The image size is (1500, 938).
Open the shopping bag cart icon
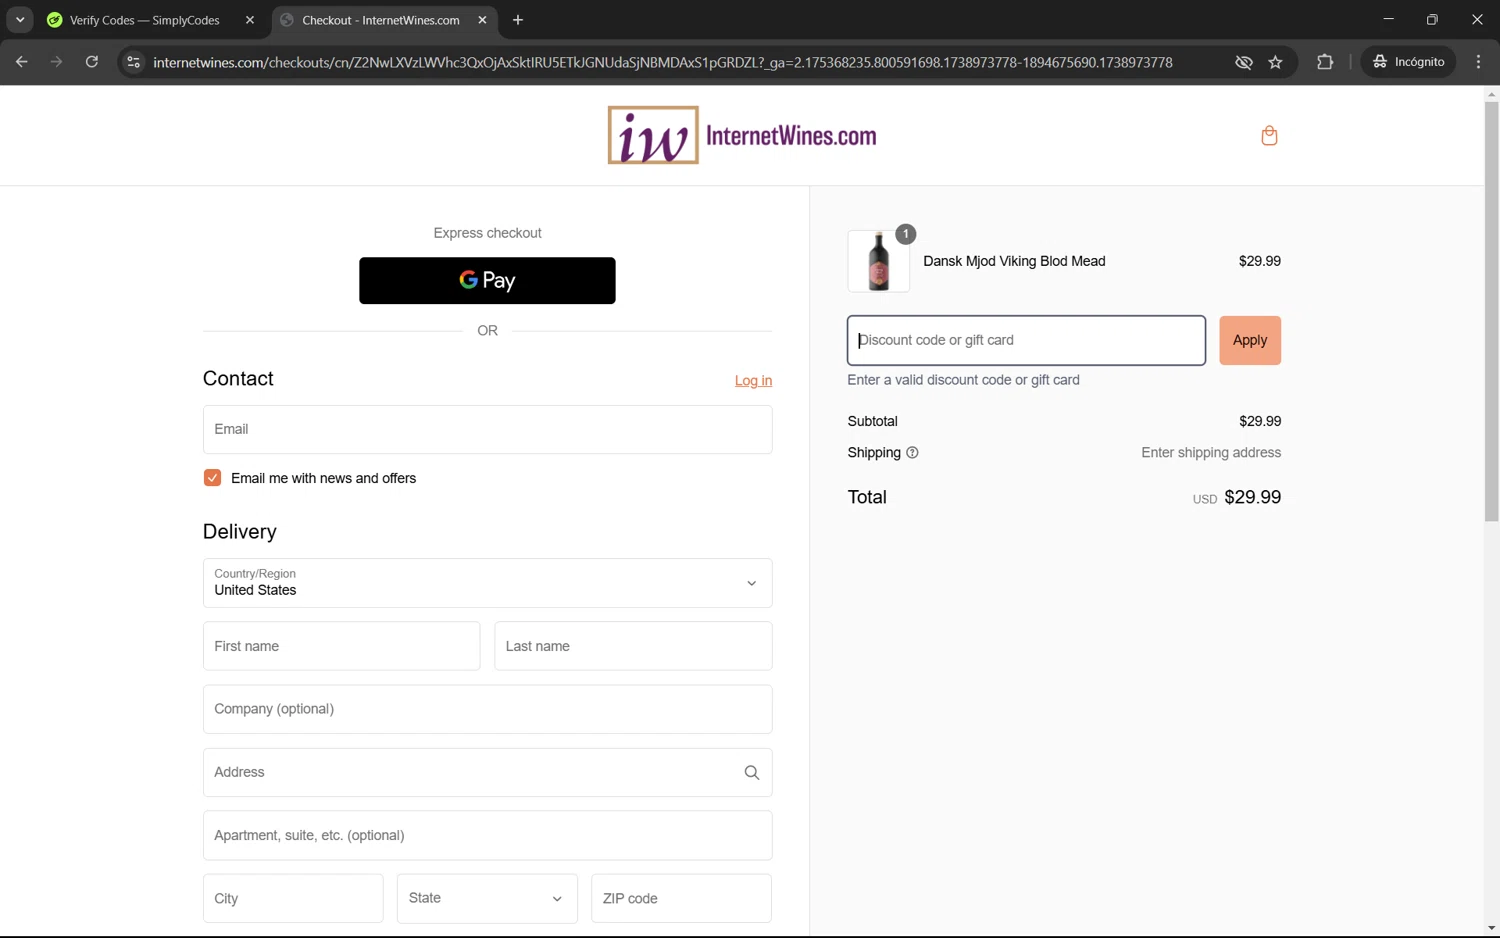[1269, 135]
